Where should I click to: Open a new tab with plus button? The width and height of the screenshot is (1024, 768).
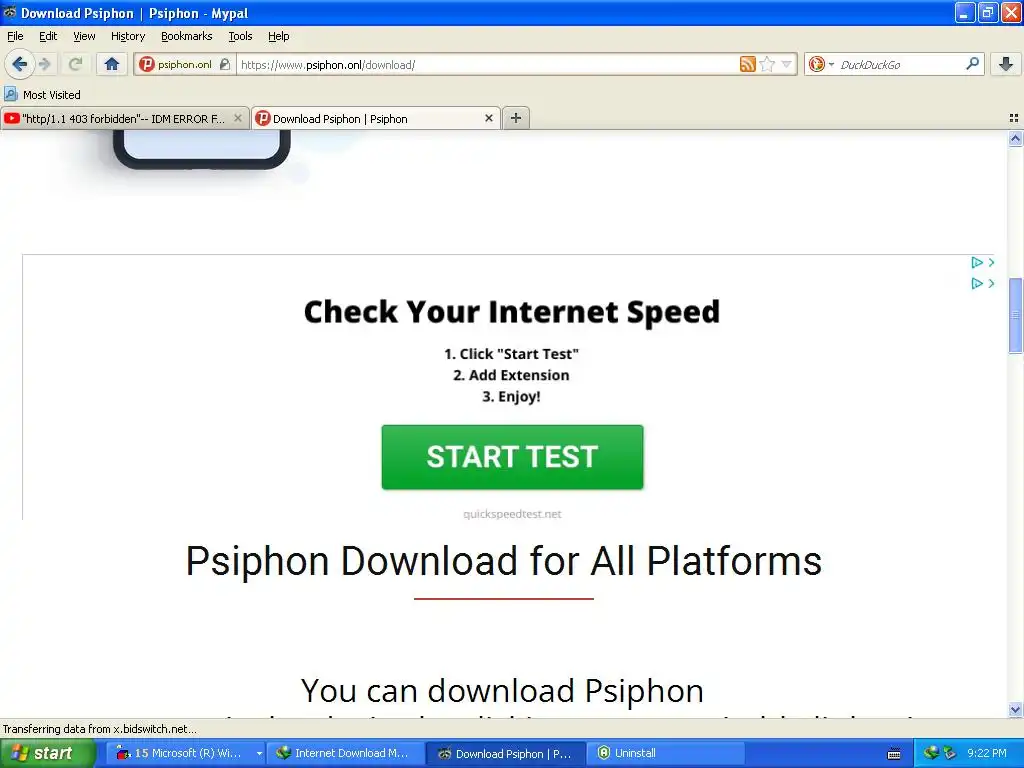[x=516, y=118]
